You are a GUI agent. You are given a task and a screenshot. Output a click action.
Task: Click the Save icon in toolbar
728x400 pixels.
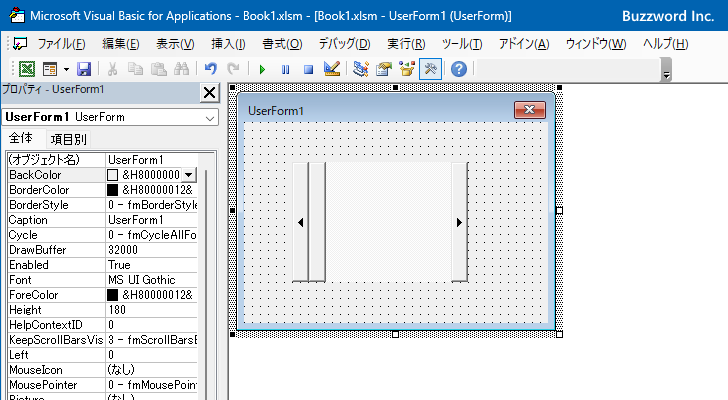[x=84, y=69]
